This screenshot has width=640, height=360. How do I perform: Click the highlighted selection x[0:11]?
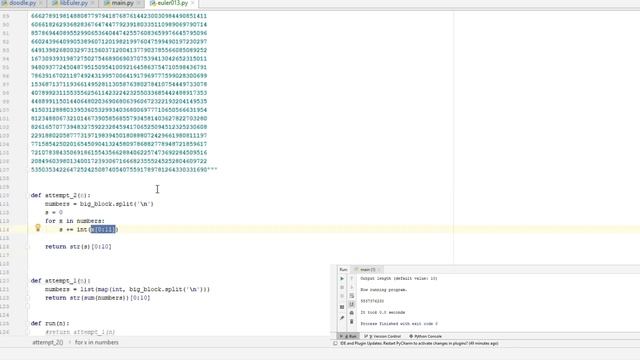coord(103,229)
